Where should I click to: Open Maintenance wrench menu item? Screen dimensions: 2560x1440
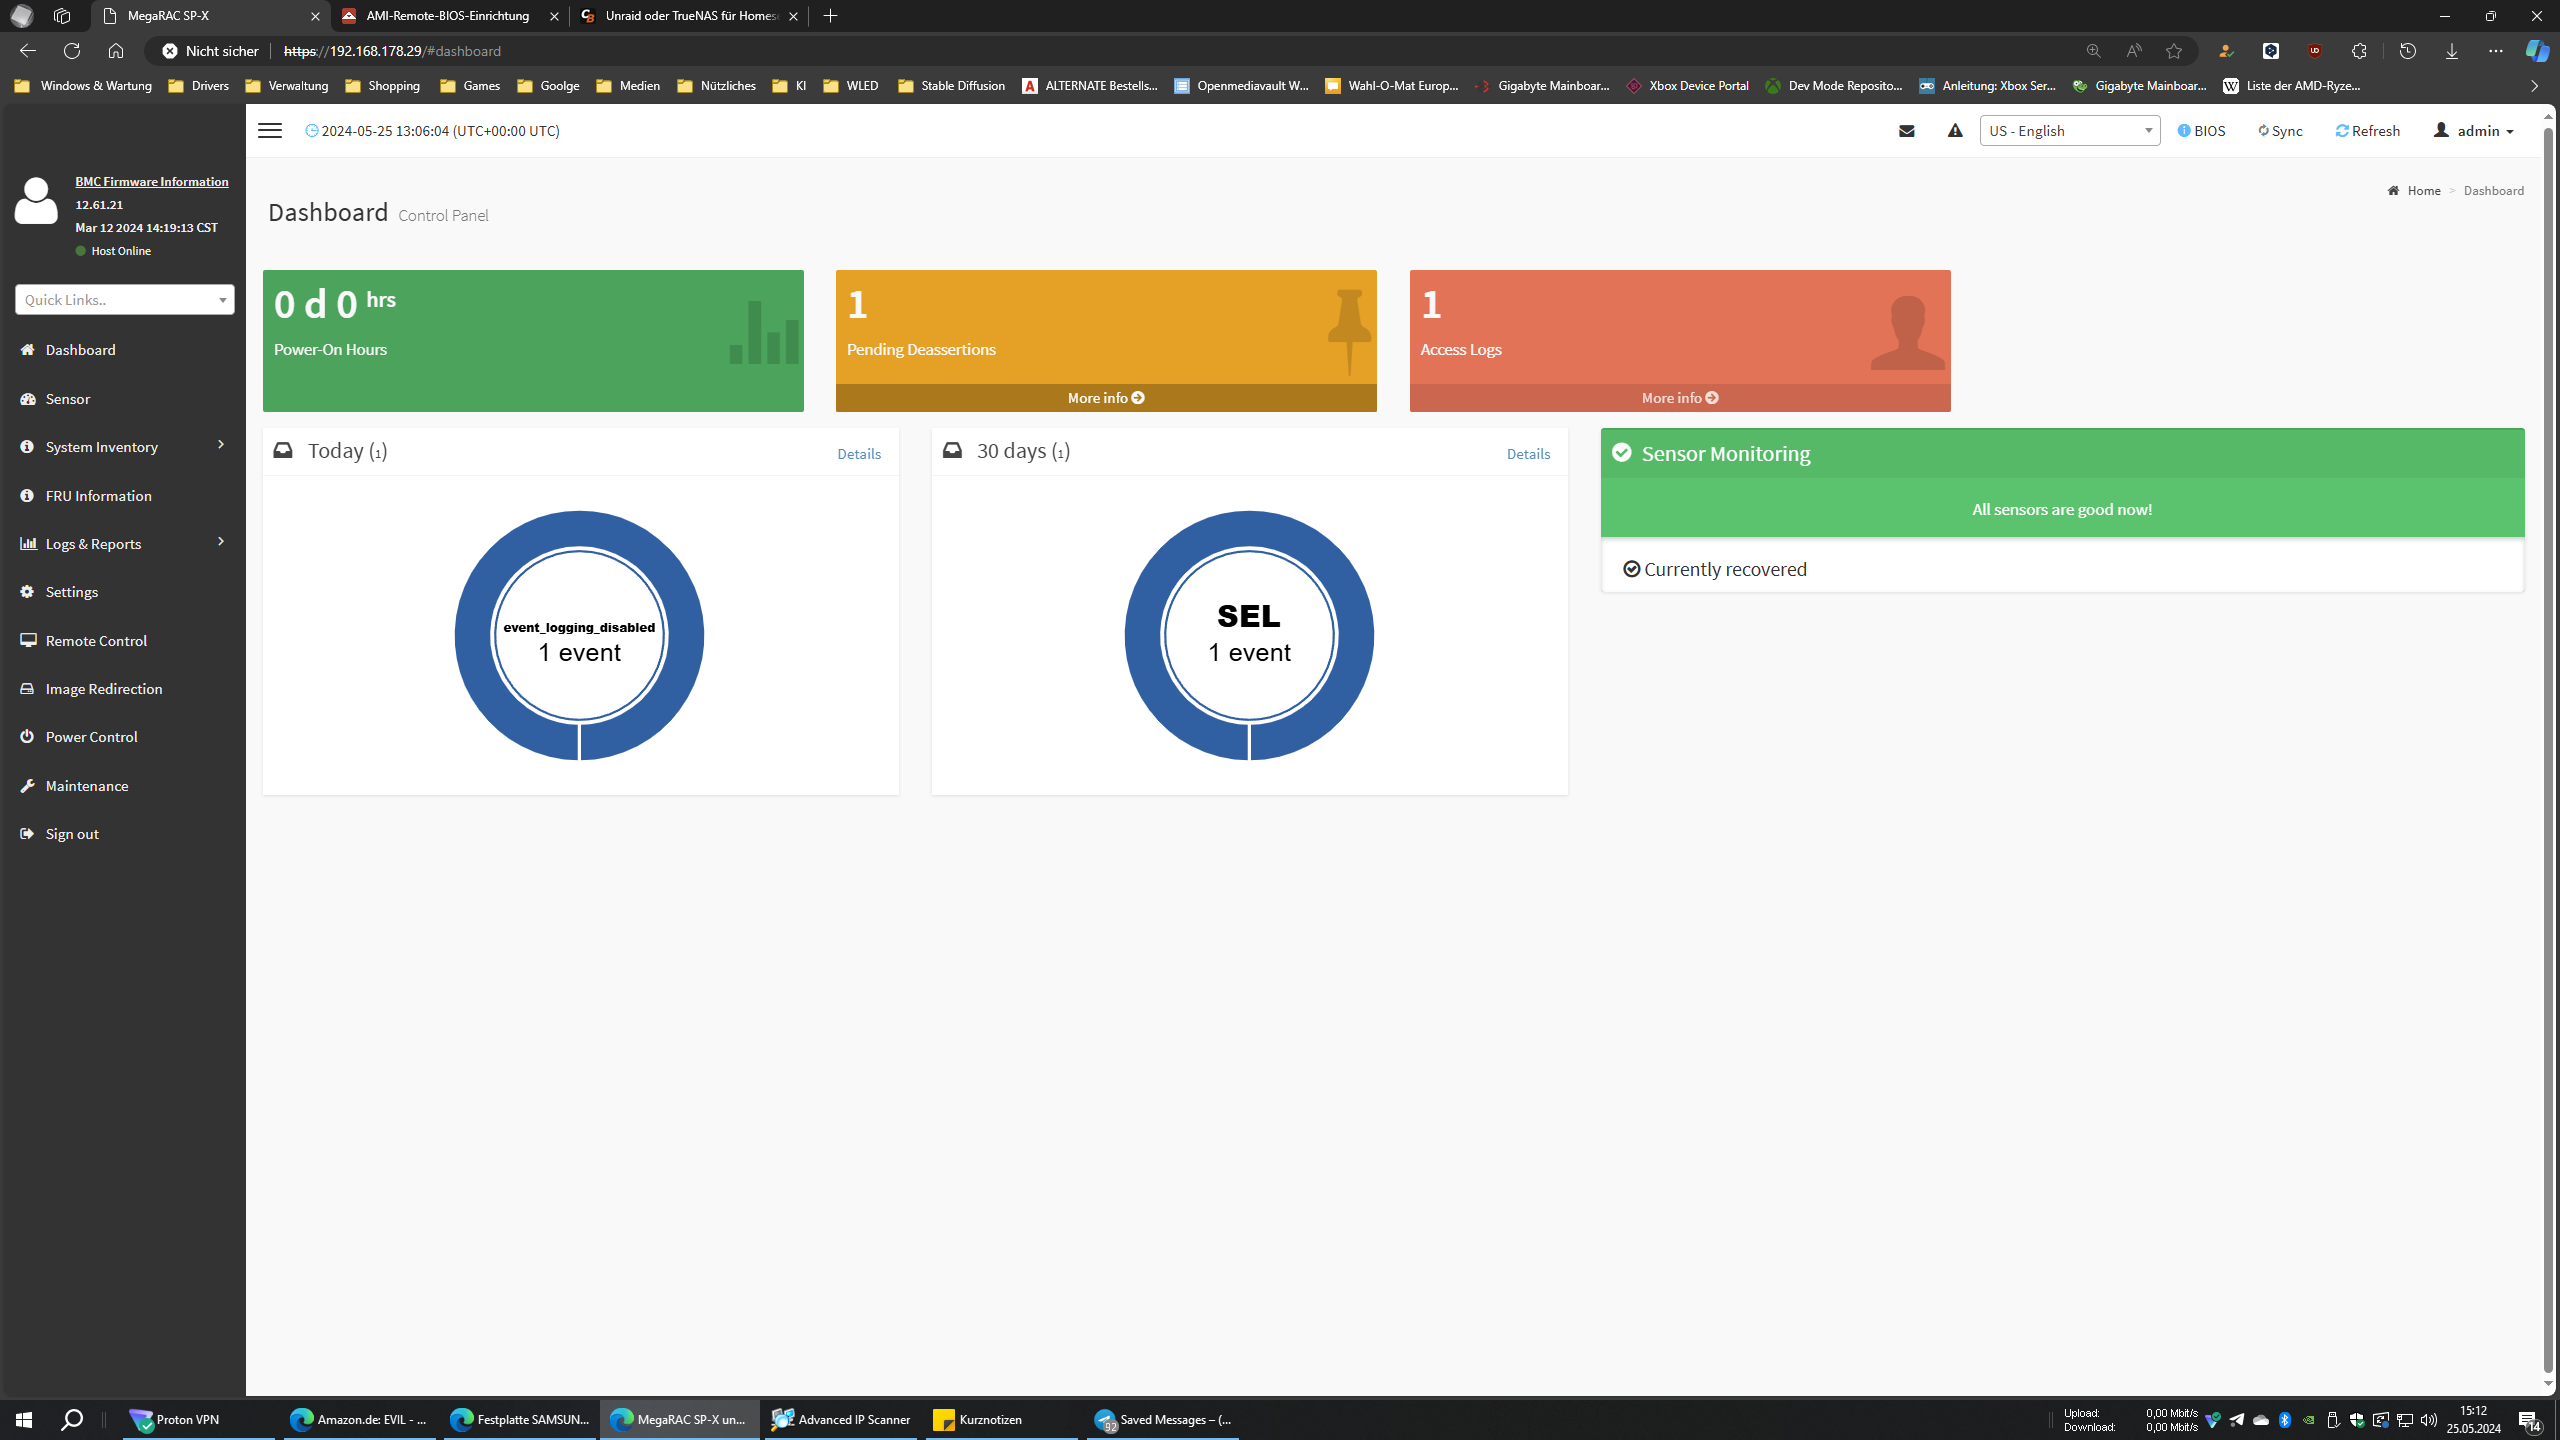(x=86, y=786)
